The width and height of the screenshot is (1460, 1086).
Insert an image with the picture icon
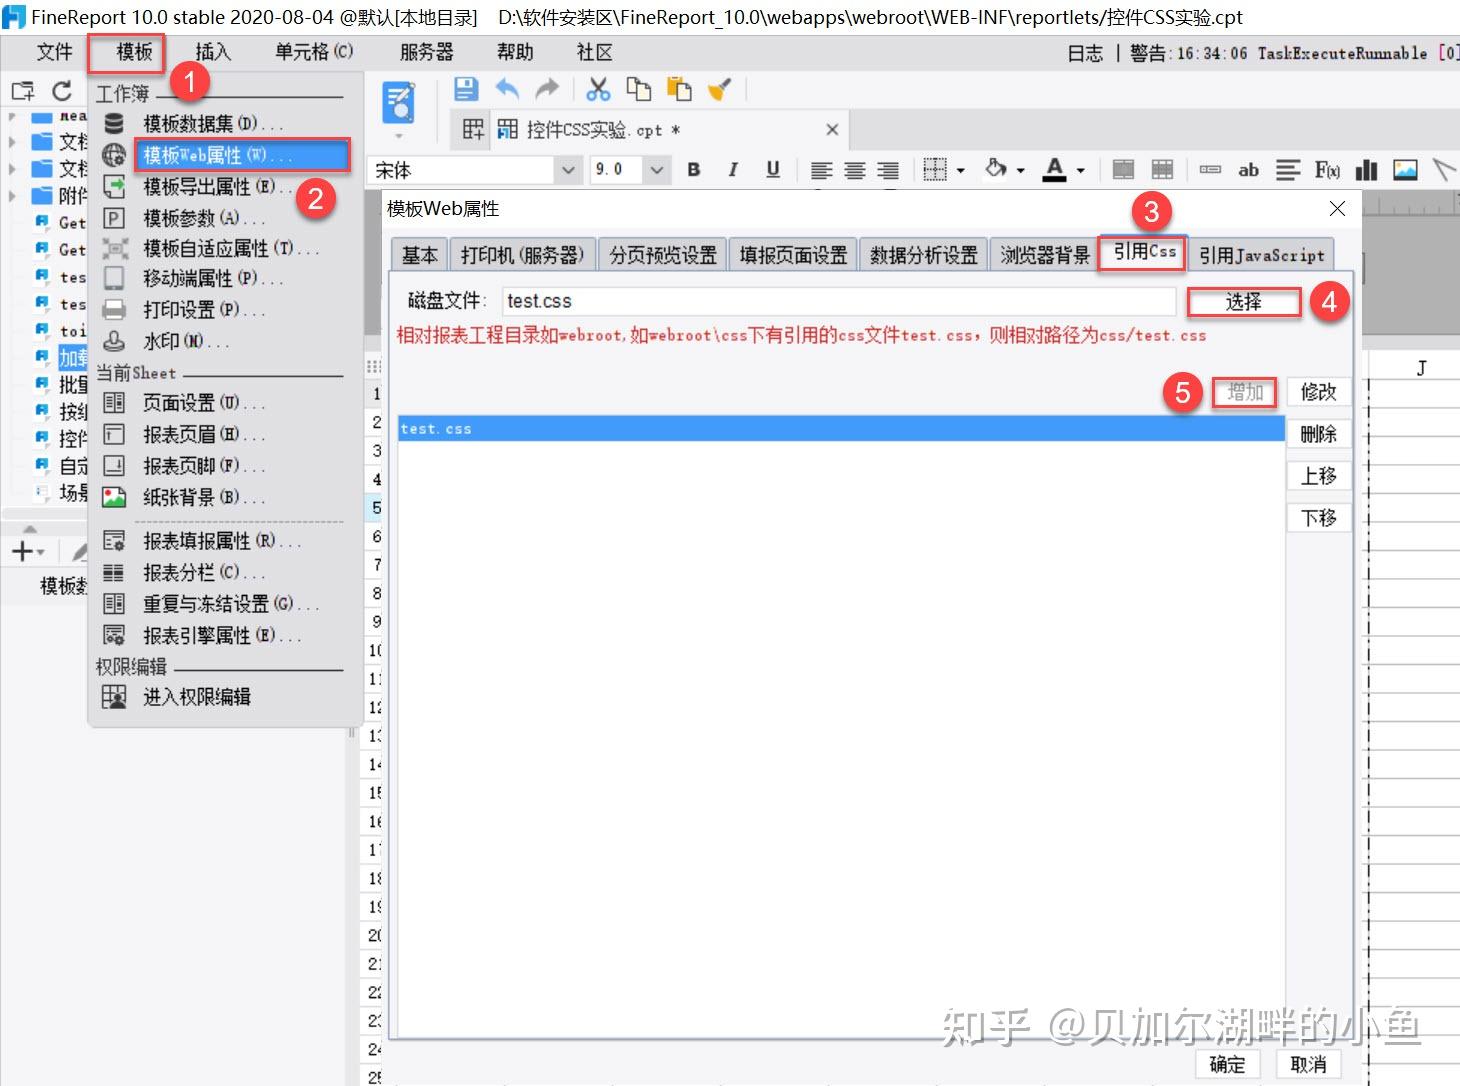point(1406,170)
